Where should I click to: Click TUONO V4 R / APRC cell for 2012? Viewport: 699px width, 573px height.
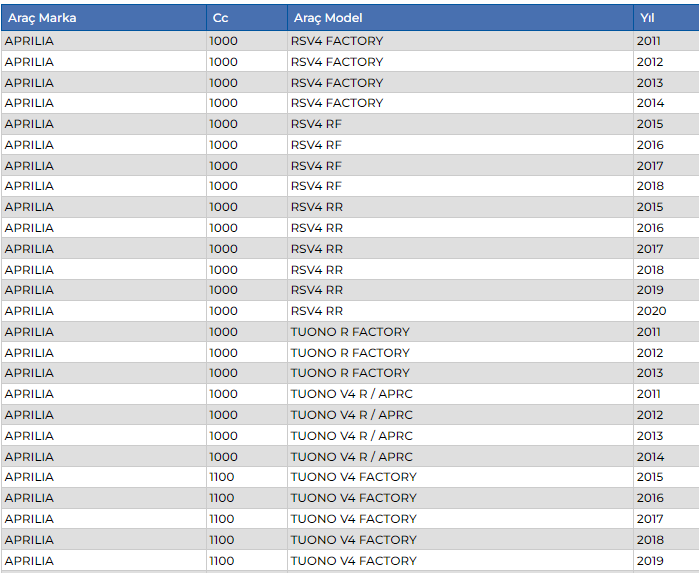pos(351,415)
